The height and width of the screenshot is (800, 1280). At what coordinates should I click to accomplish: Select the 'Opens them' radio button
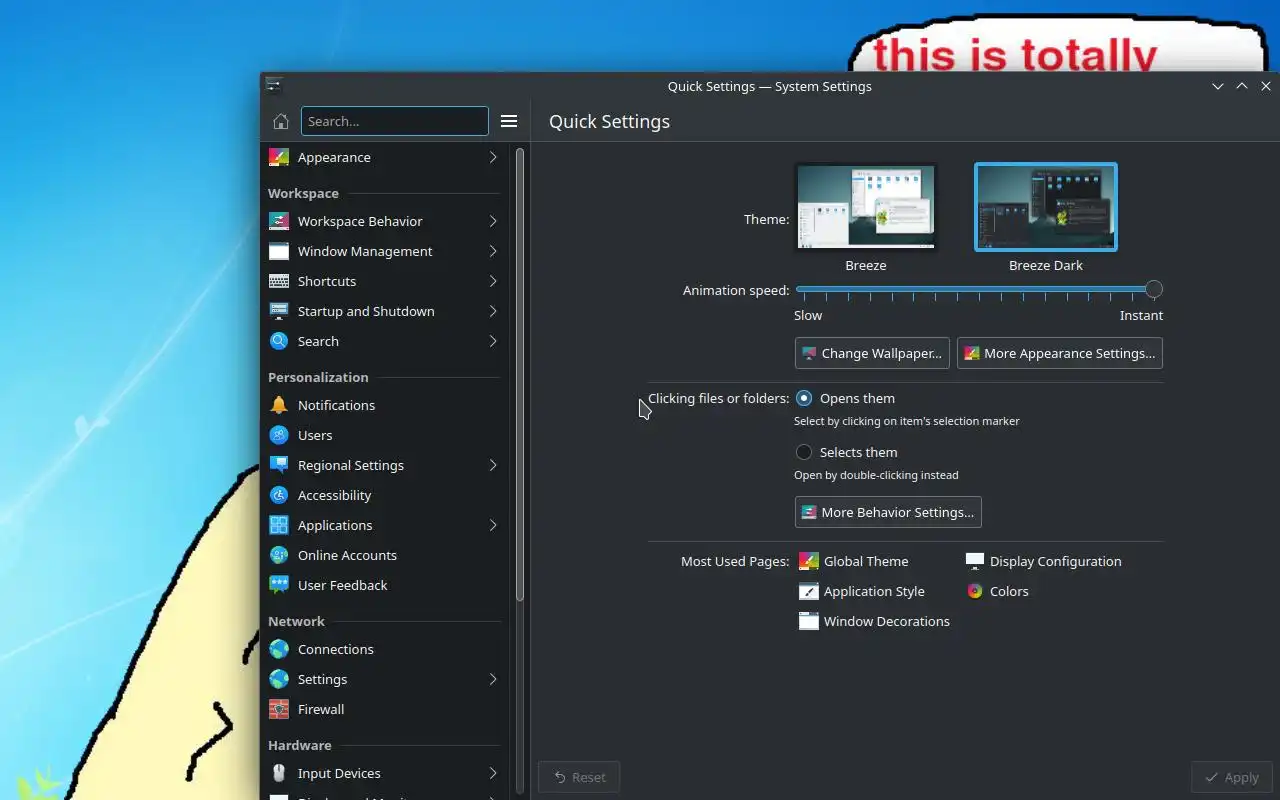pyautogui.click(x=804, y=398)
